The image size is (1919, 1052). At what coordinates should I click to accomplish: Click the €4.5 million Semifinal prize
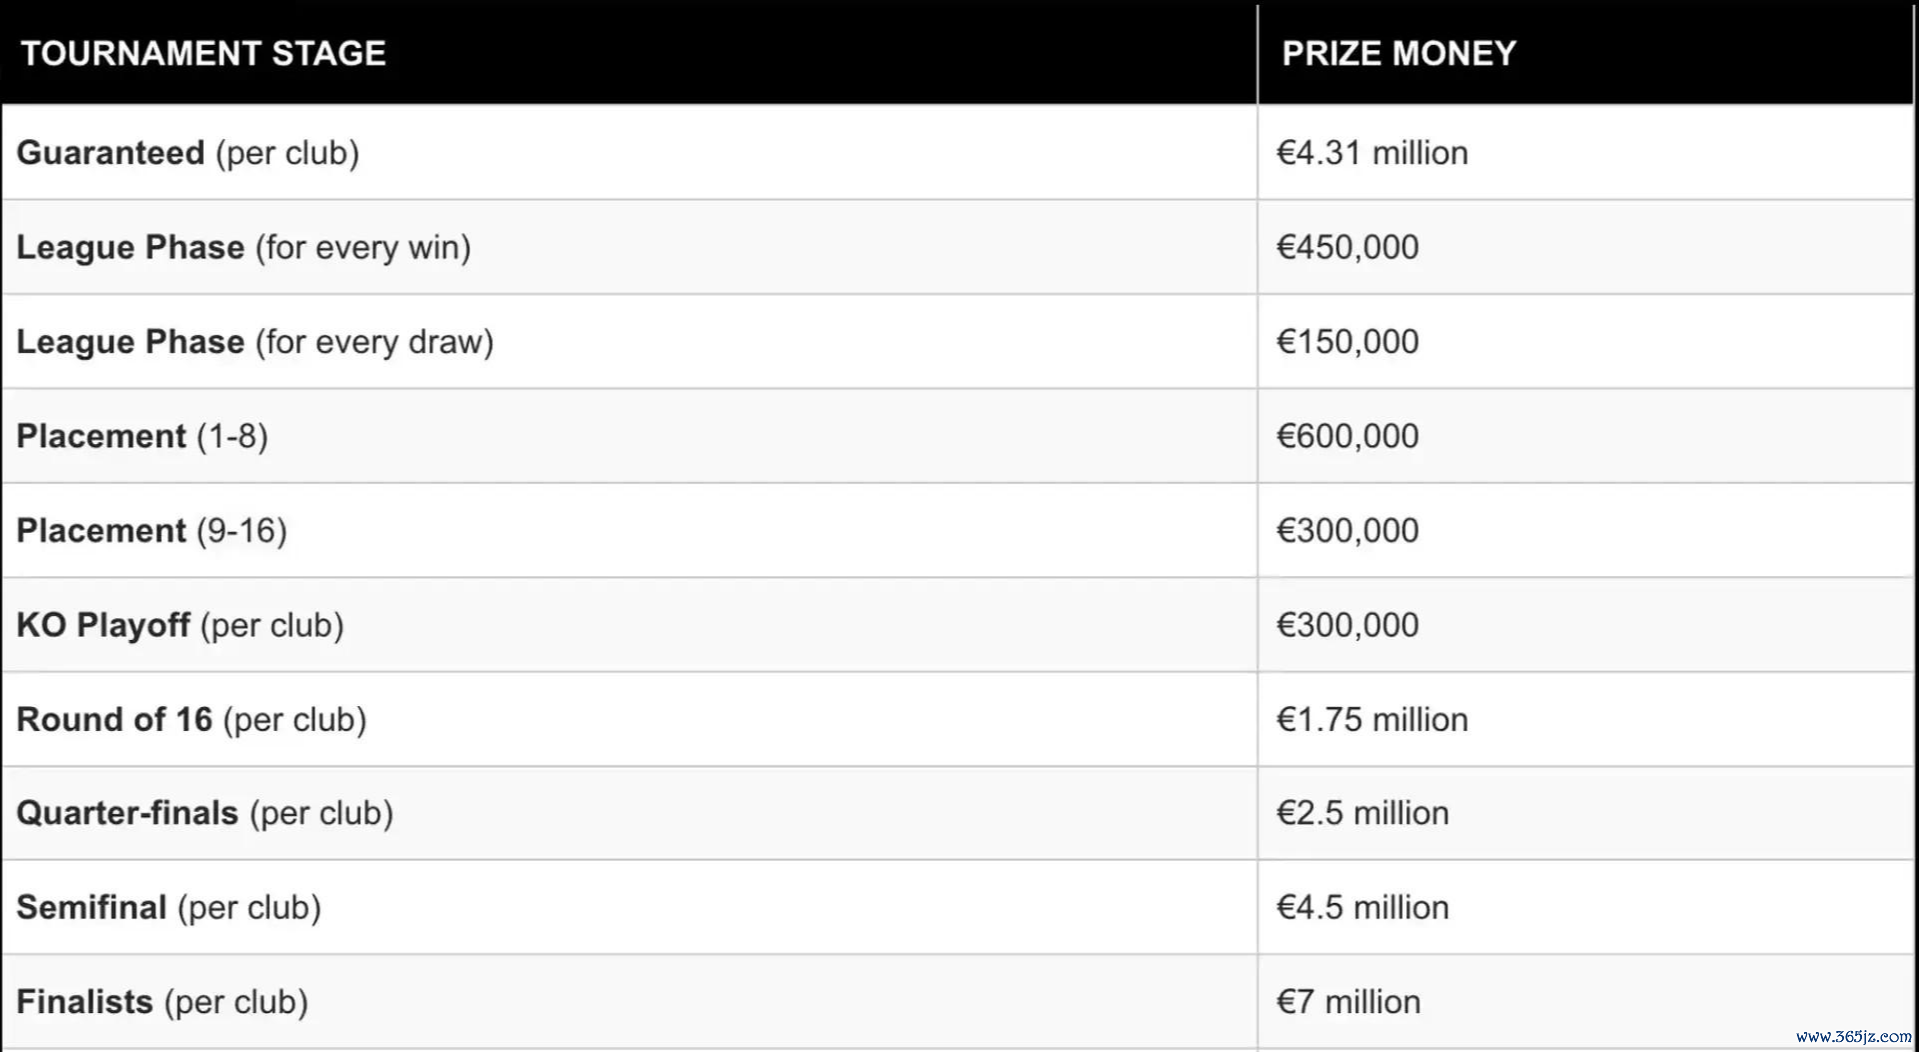[1362, 907]
